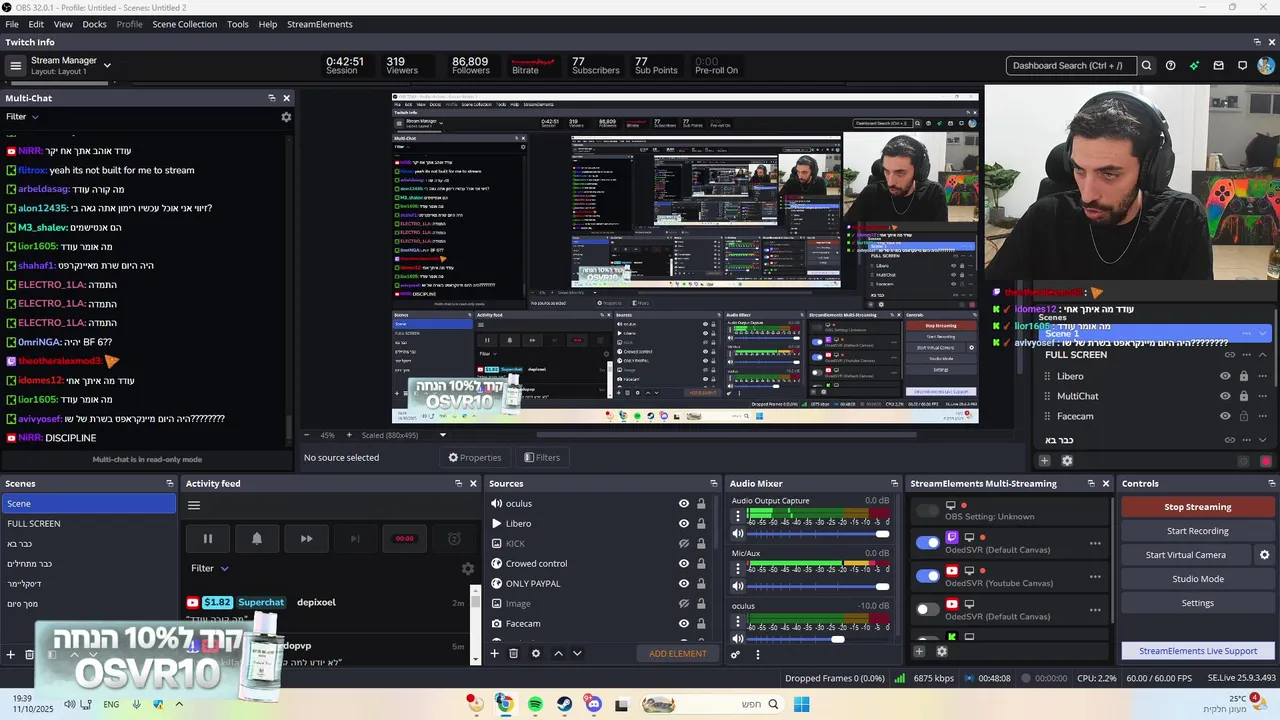The height and width of the screenshot is (720, 1280).
Task: Hide the Crowed control source
Action: pyautogui.click(x=684, y=564)
